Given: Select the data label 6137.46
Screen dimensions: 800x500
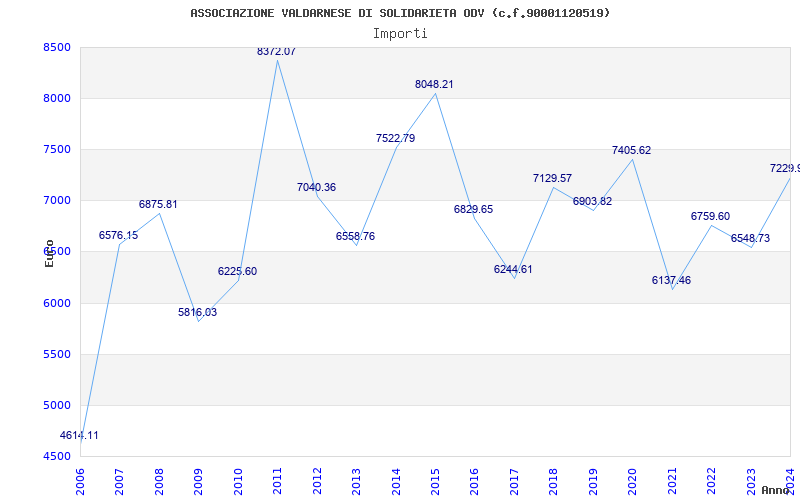Looking at the screenshot, I should point(671,280).
